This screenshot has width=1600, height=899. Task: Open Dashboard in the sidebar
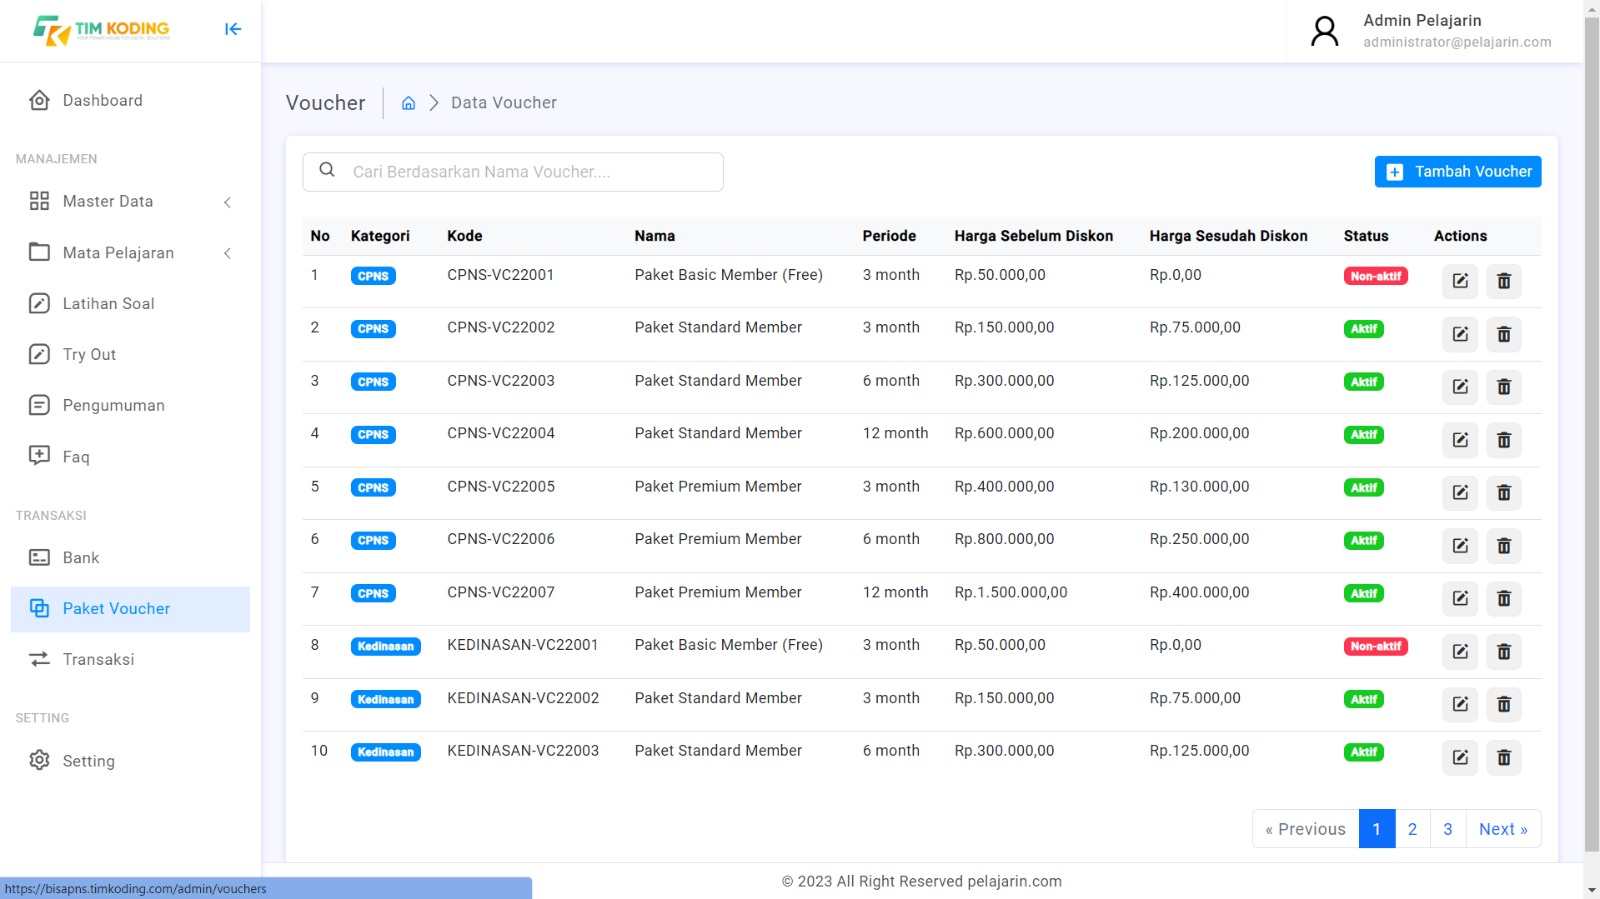pos(130,100)
